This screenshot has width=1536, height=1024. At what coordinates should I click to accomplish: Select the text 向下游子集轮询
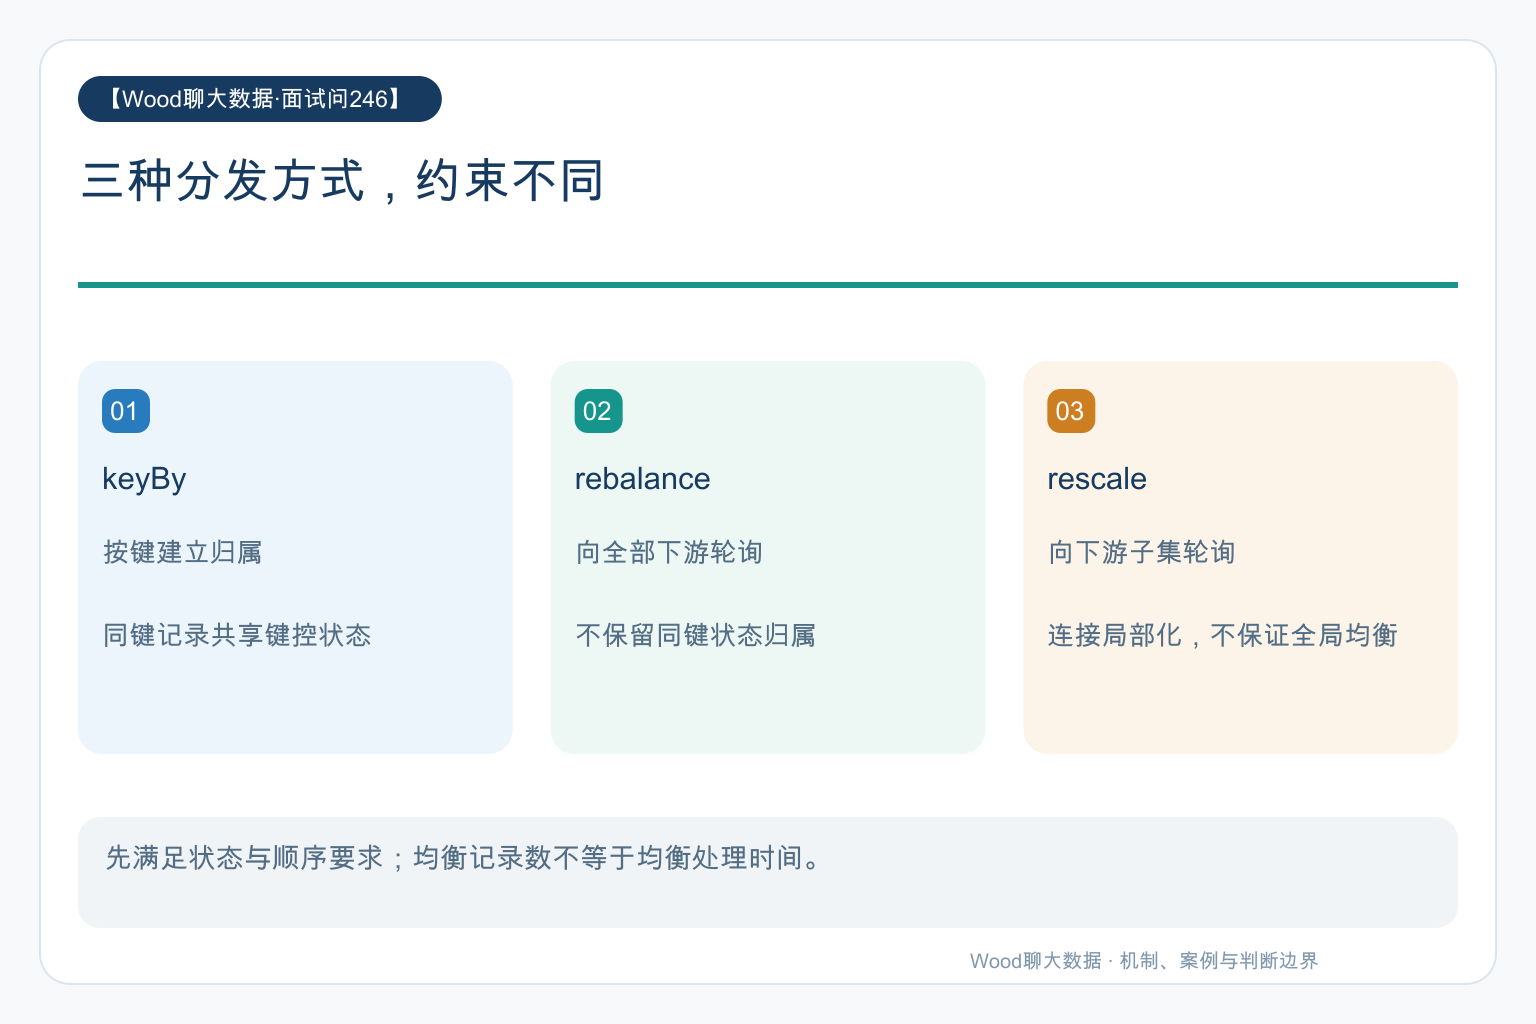(x=1142, y=552)
